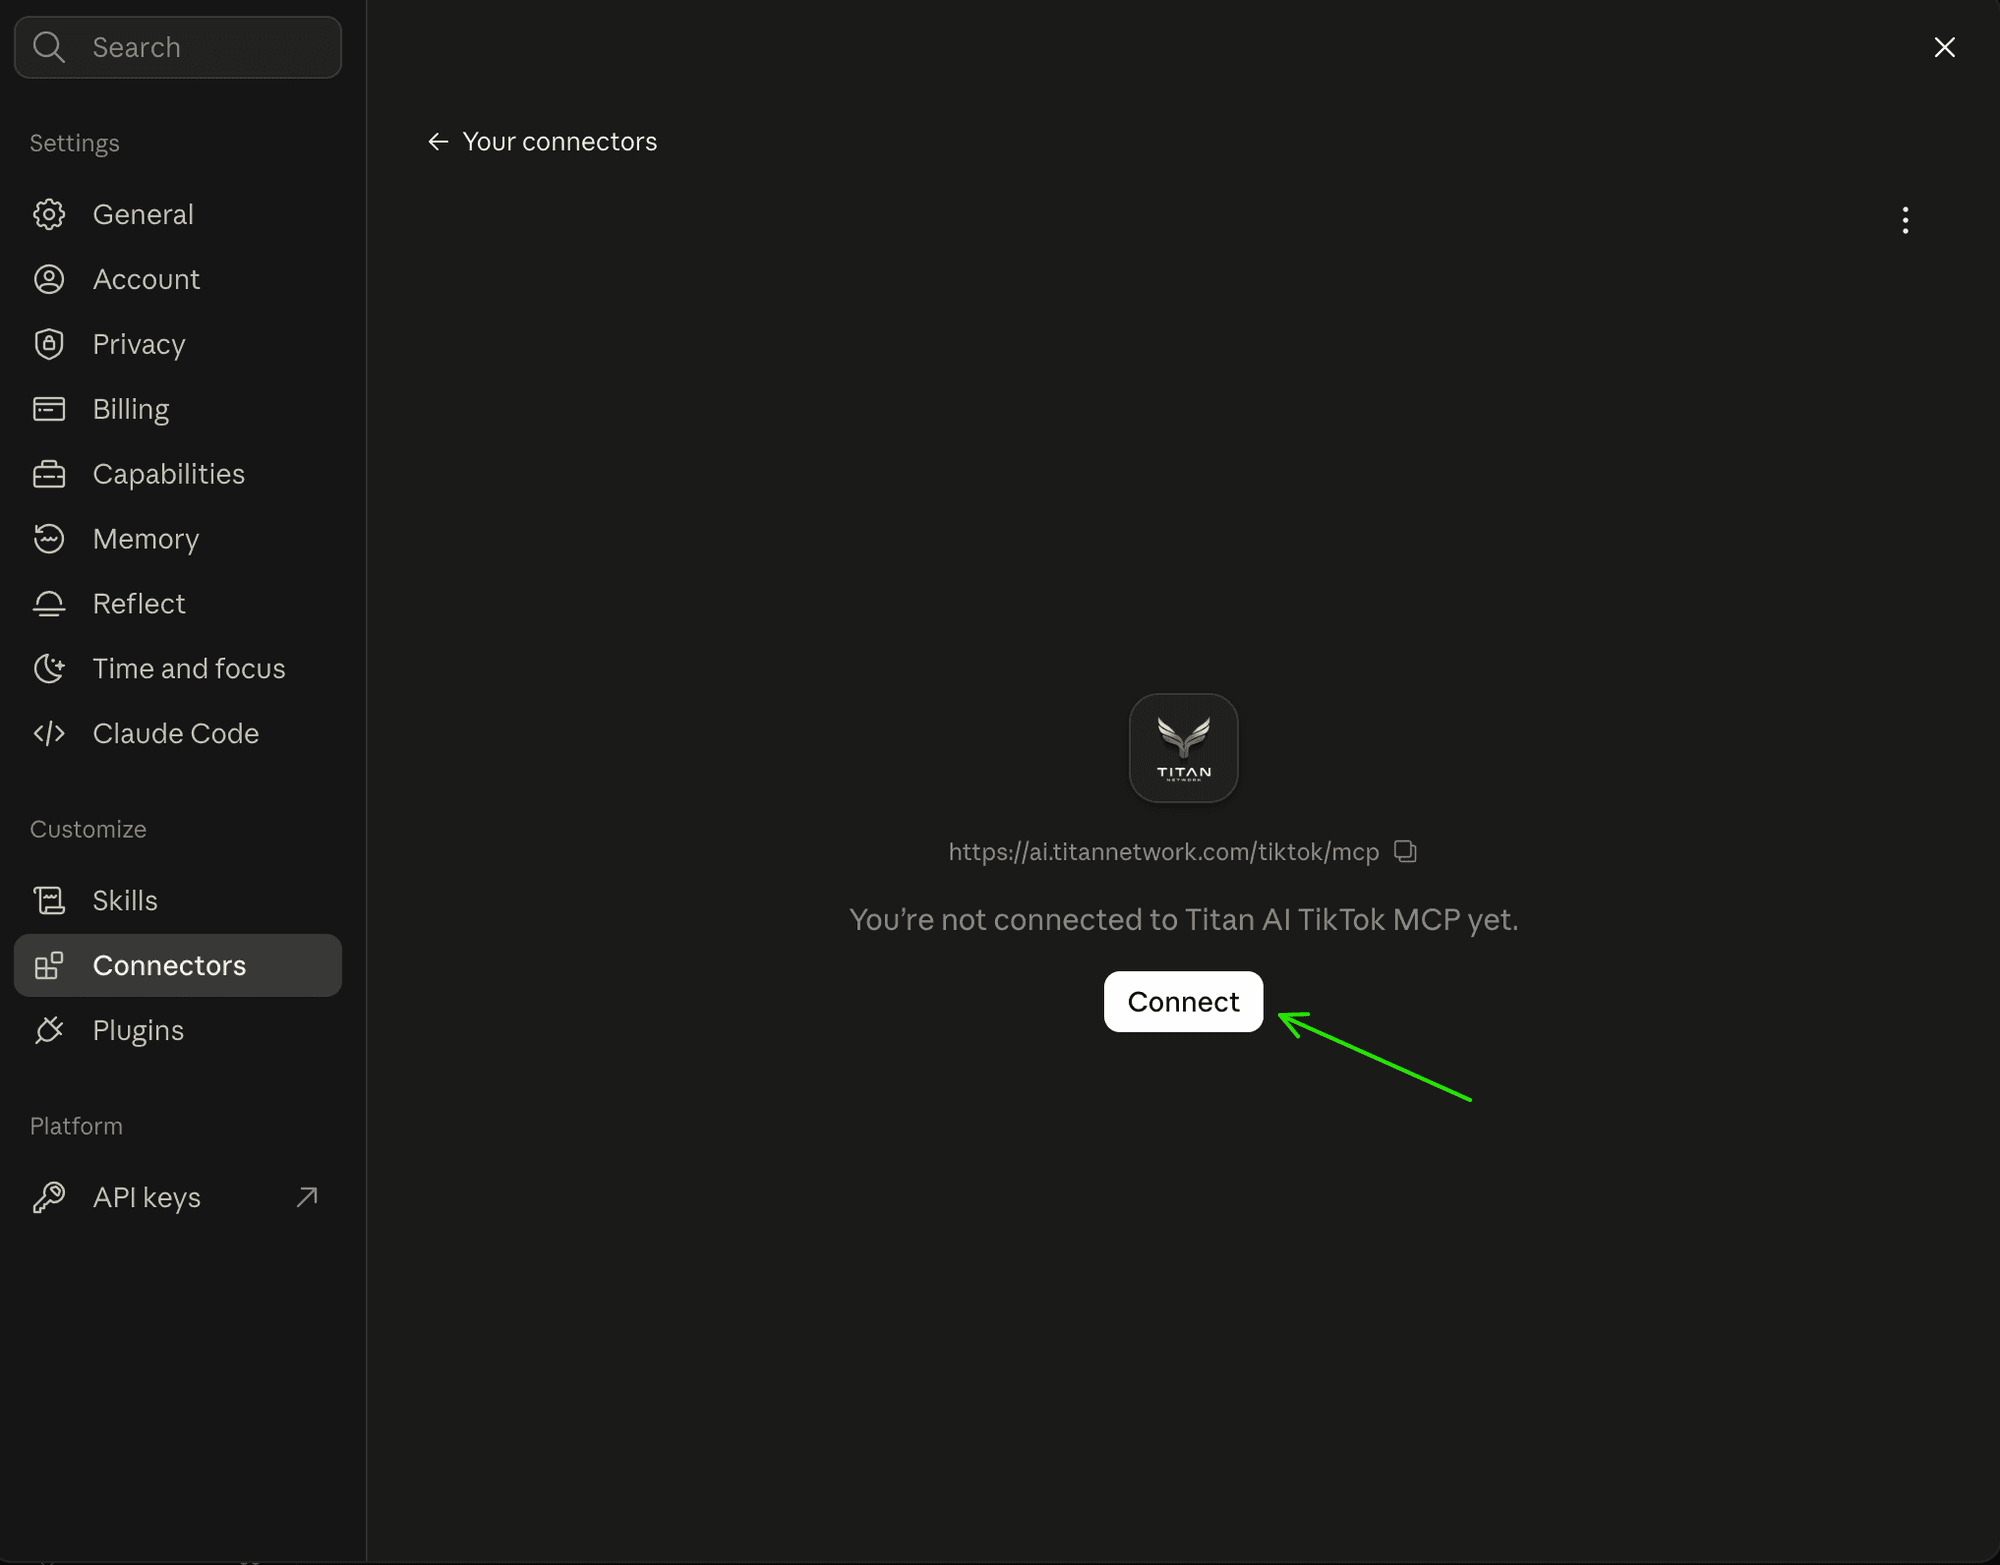Click the magnifying glass search icon

(x=48, y=47)
